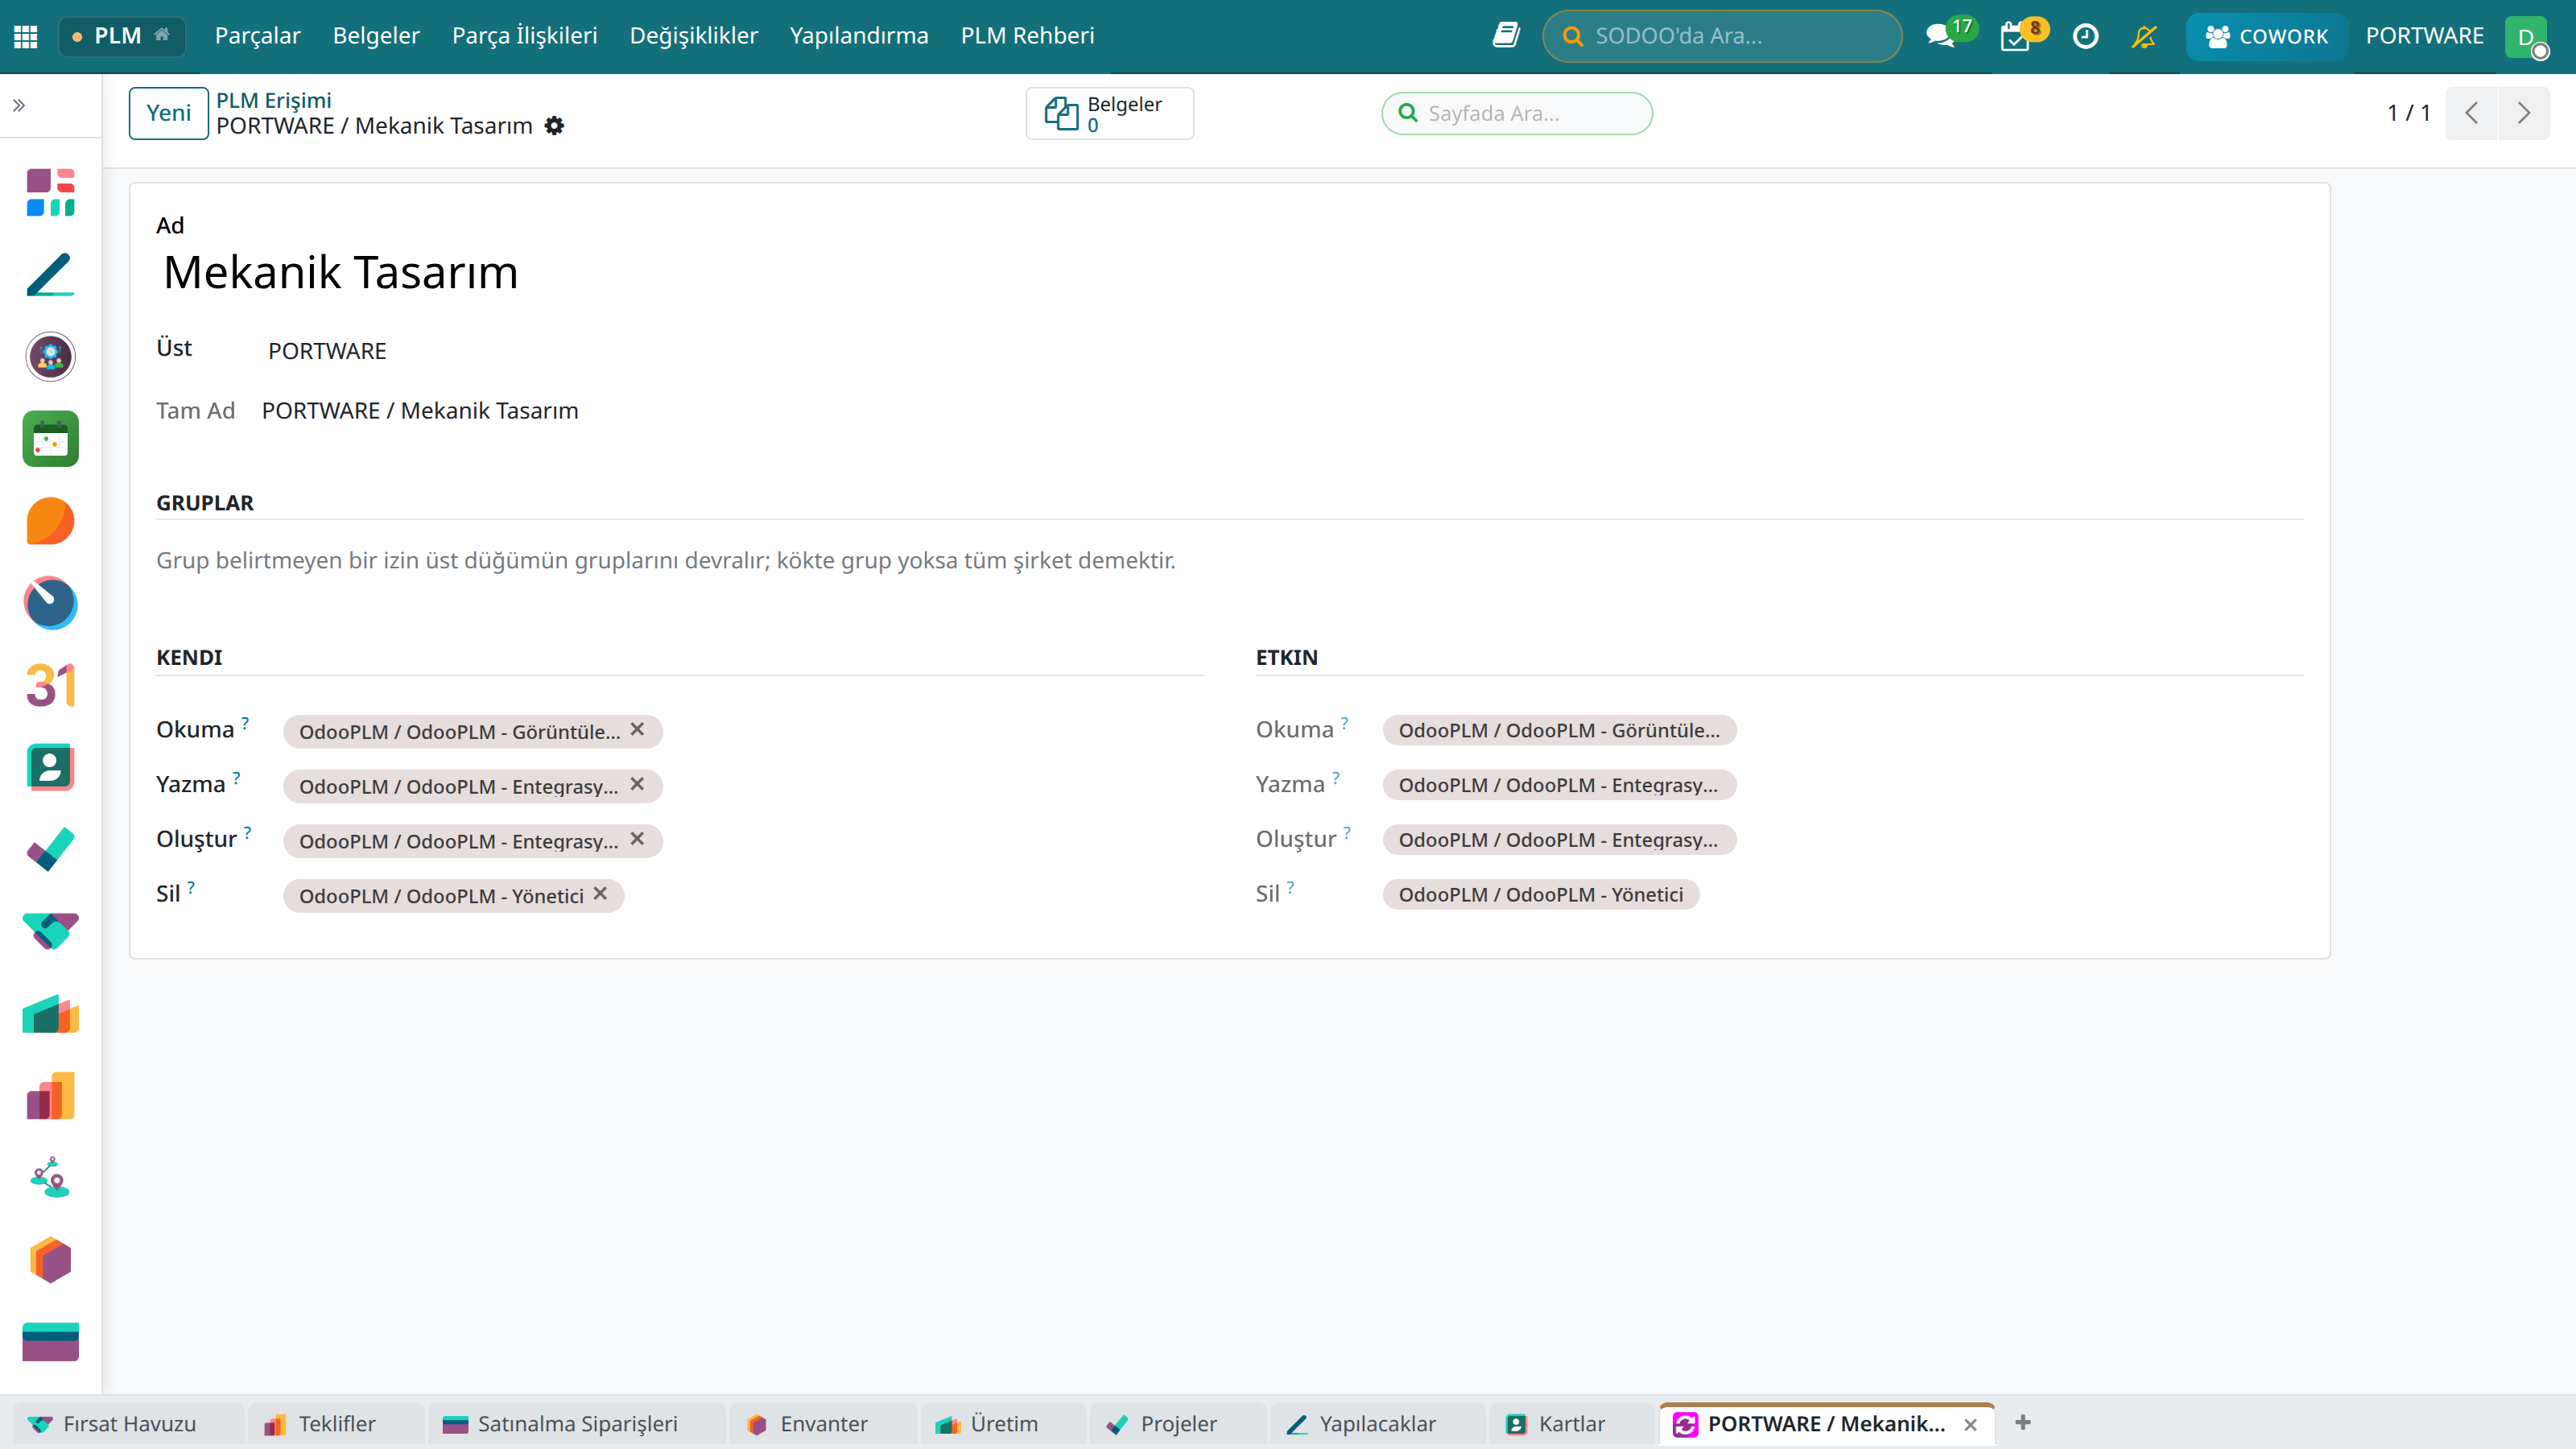Open the handshake CRM sidebar icon
The image size is (2576, 1449).
tap(50, 932)
